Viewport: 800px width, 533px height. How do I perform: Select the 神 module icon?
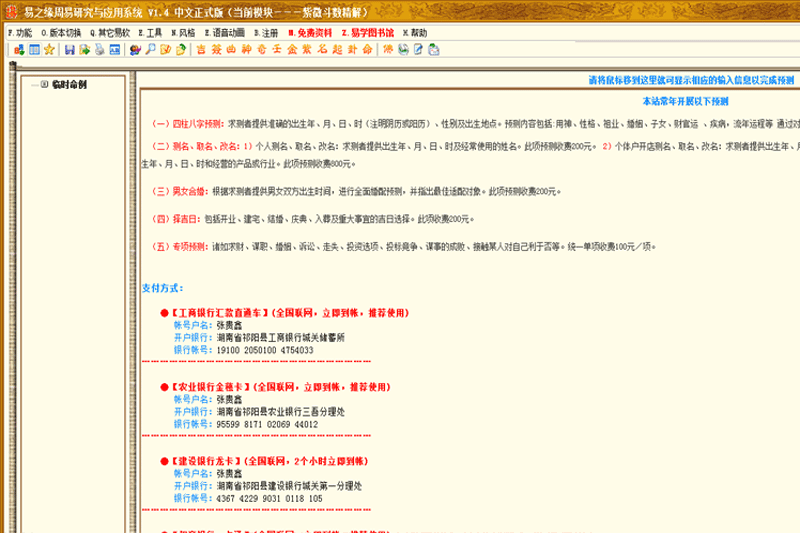pos(246,49)
